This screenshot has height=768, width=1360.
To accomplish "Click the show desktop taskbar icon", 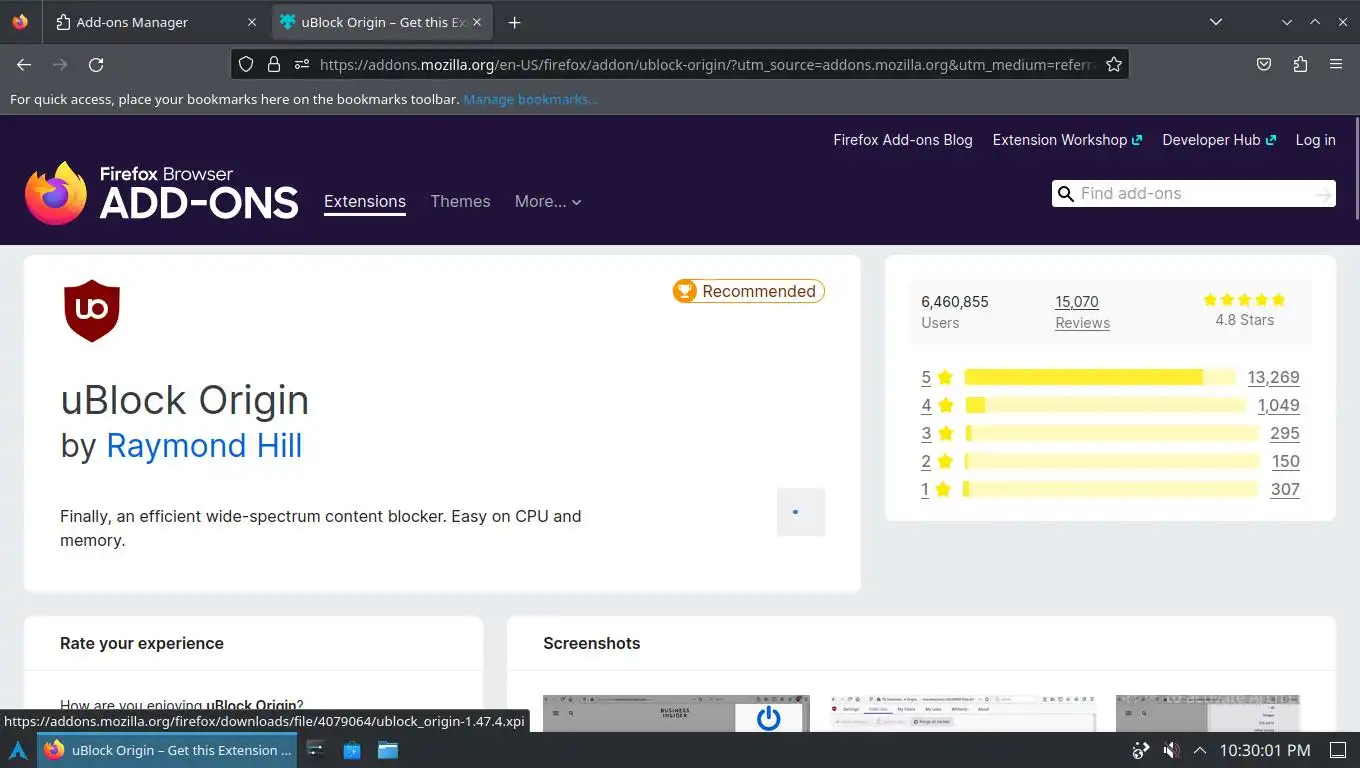I will coord(1338,750).
